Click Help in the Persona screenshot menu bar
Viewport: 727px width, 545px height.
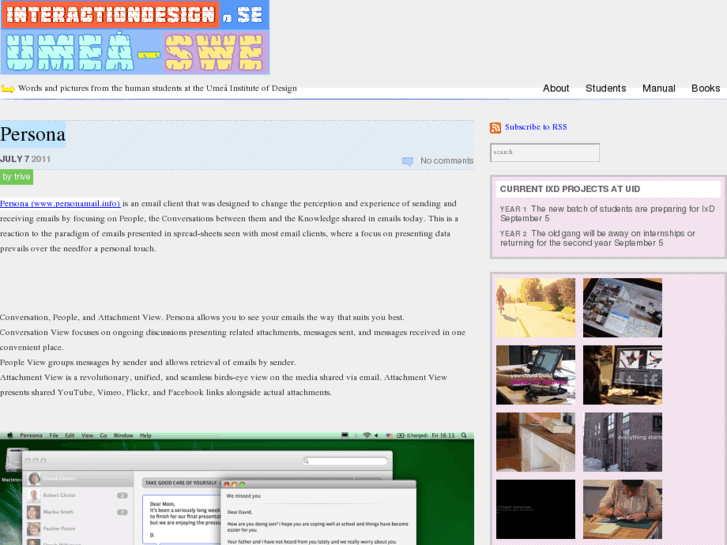point(146,436)
